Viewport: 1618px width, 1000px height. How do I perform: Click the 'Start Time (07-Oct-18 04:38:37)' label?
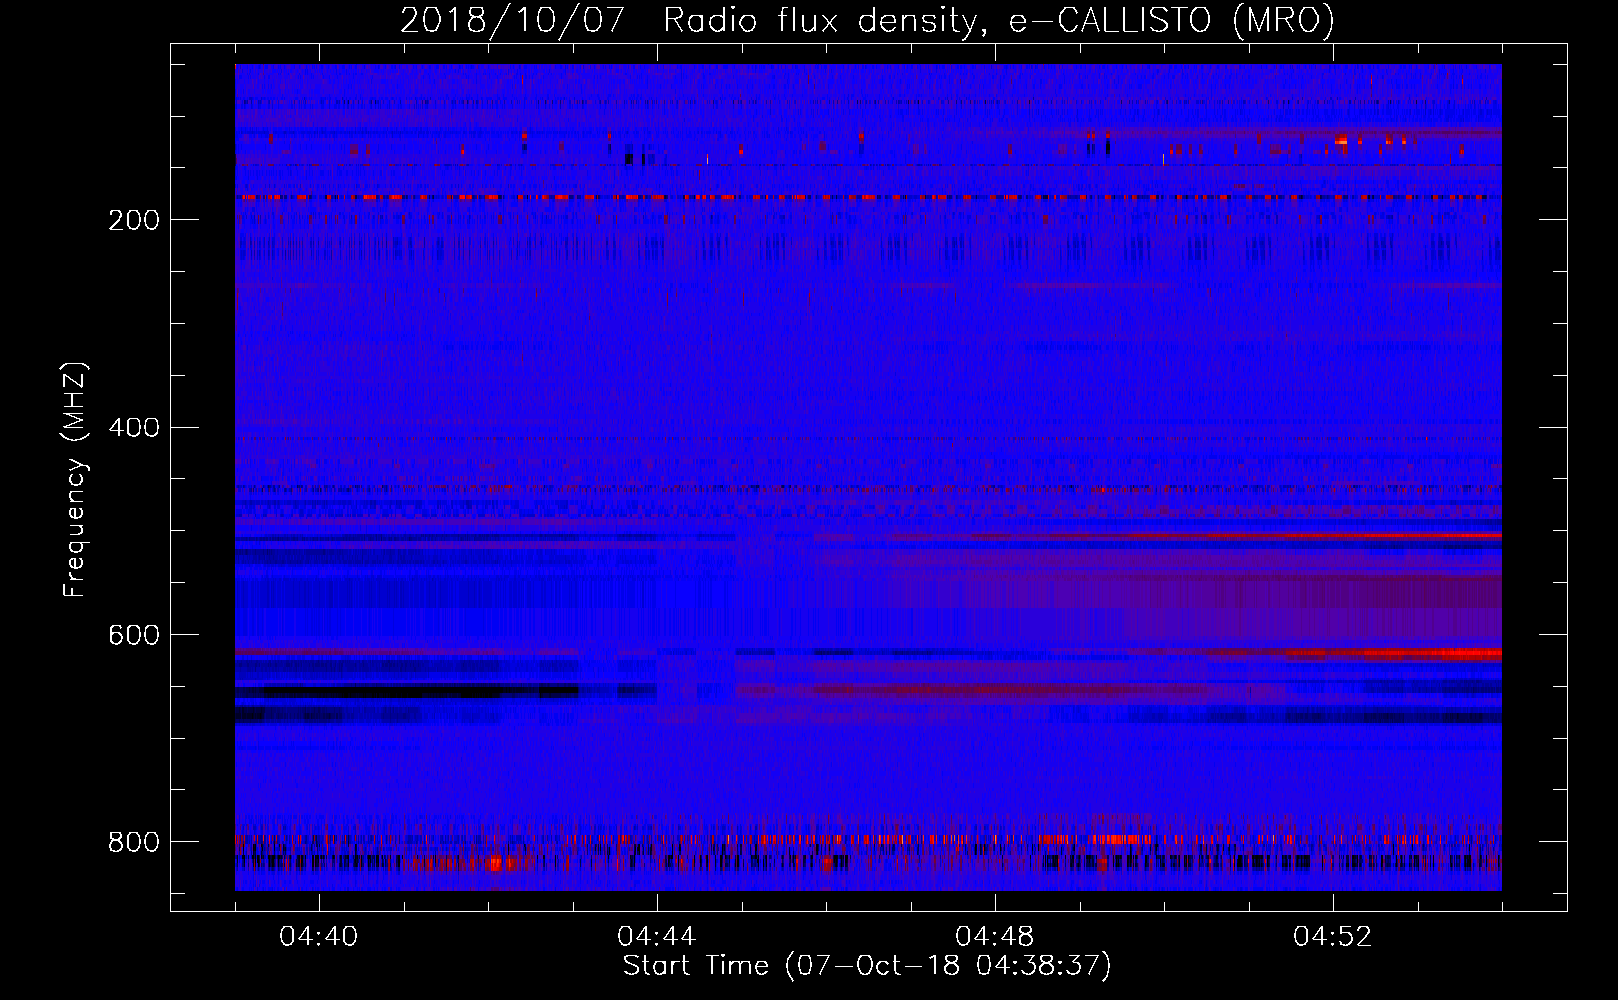867,966
